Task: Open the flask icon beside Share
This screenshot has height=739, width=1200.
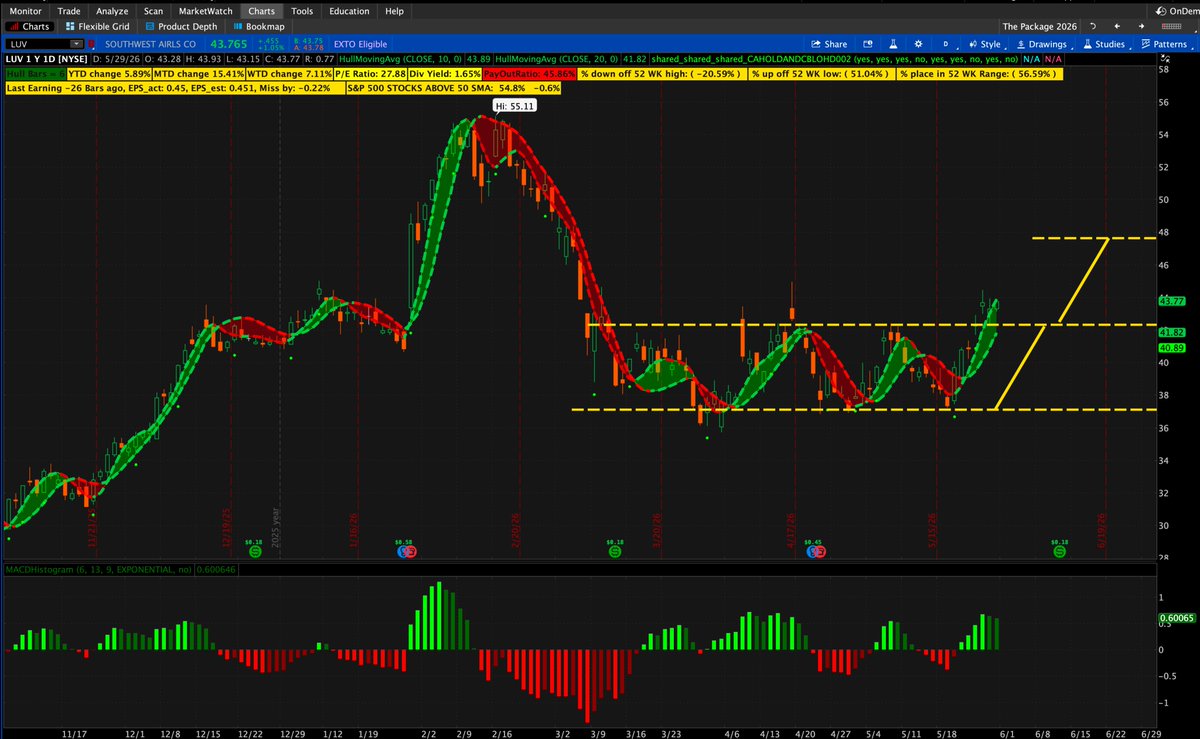Action: (893, 44)
